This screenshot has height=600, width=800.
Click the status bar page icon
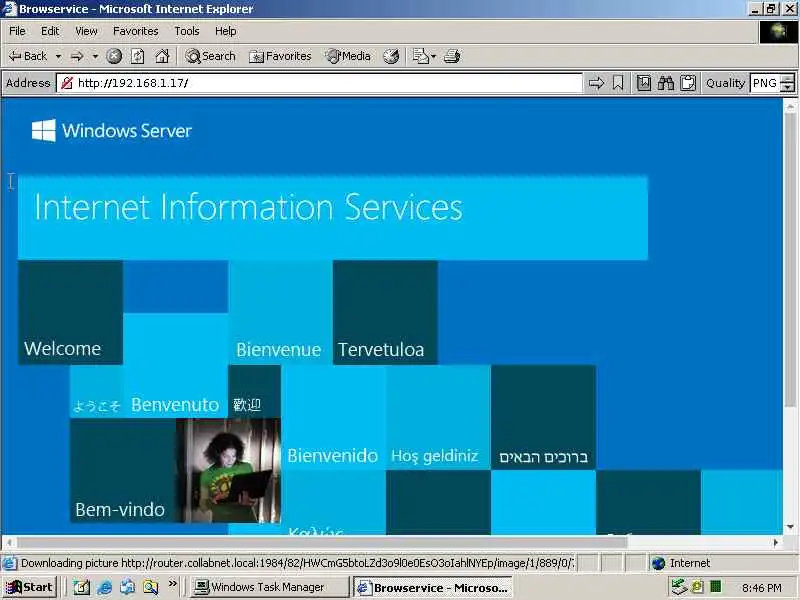click(x=9, y=563)
